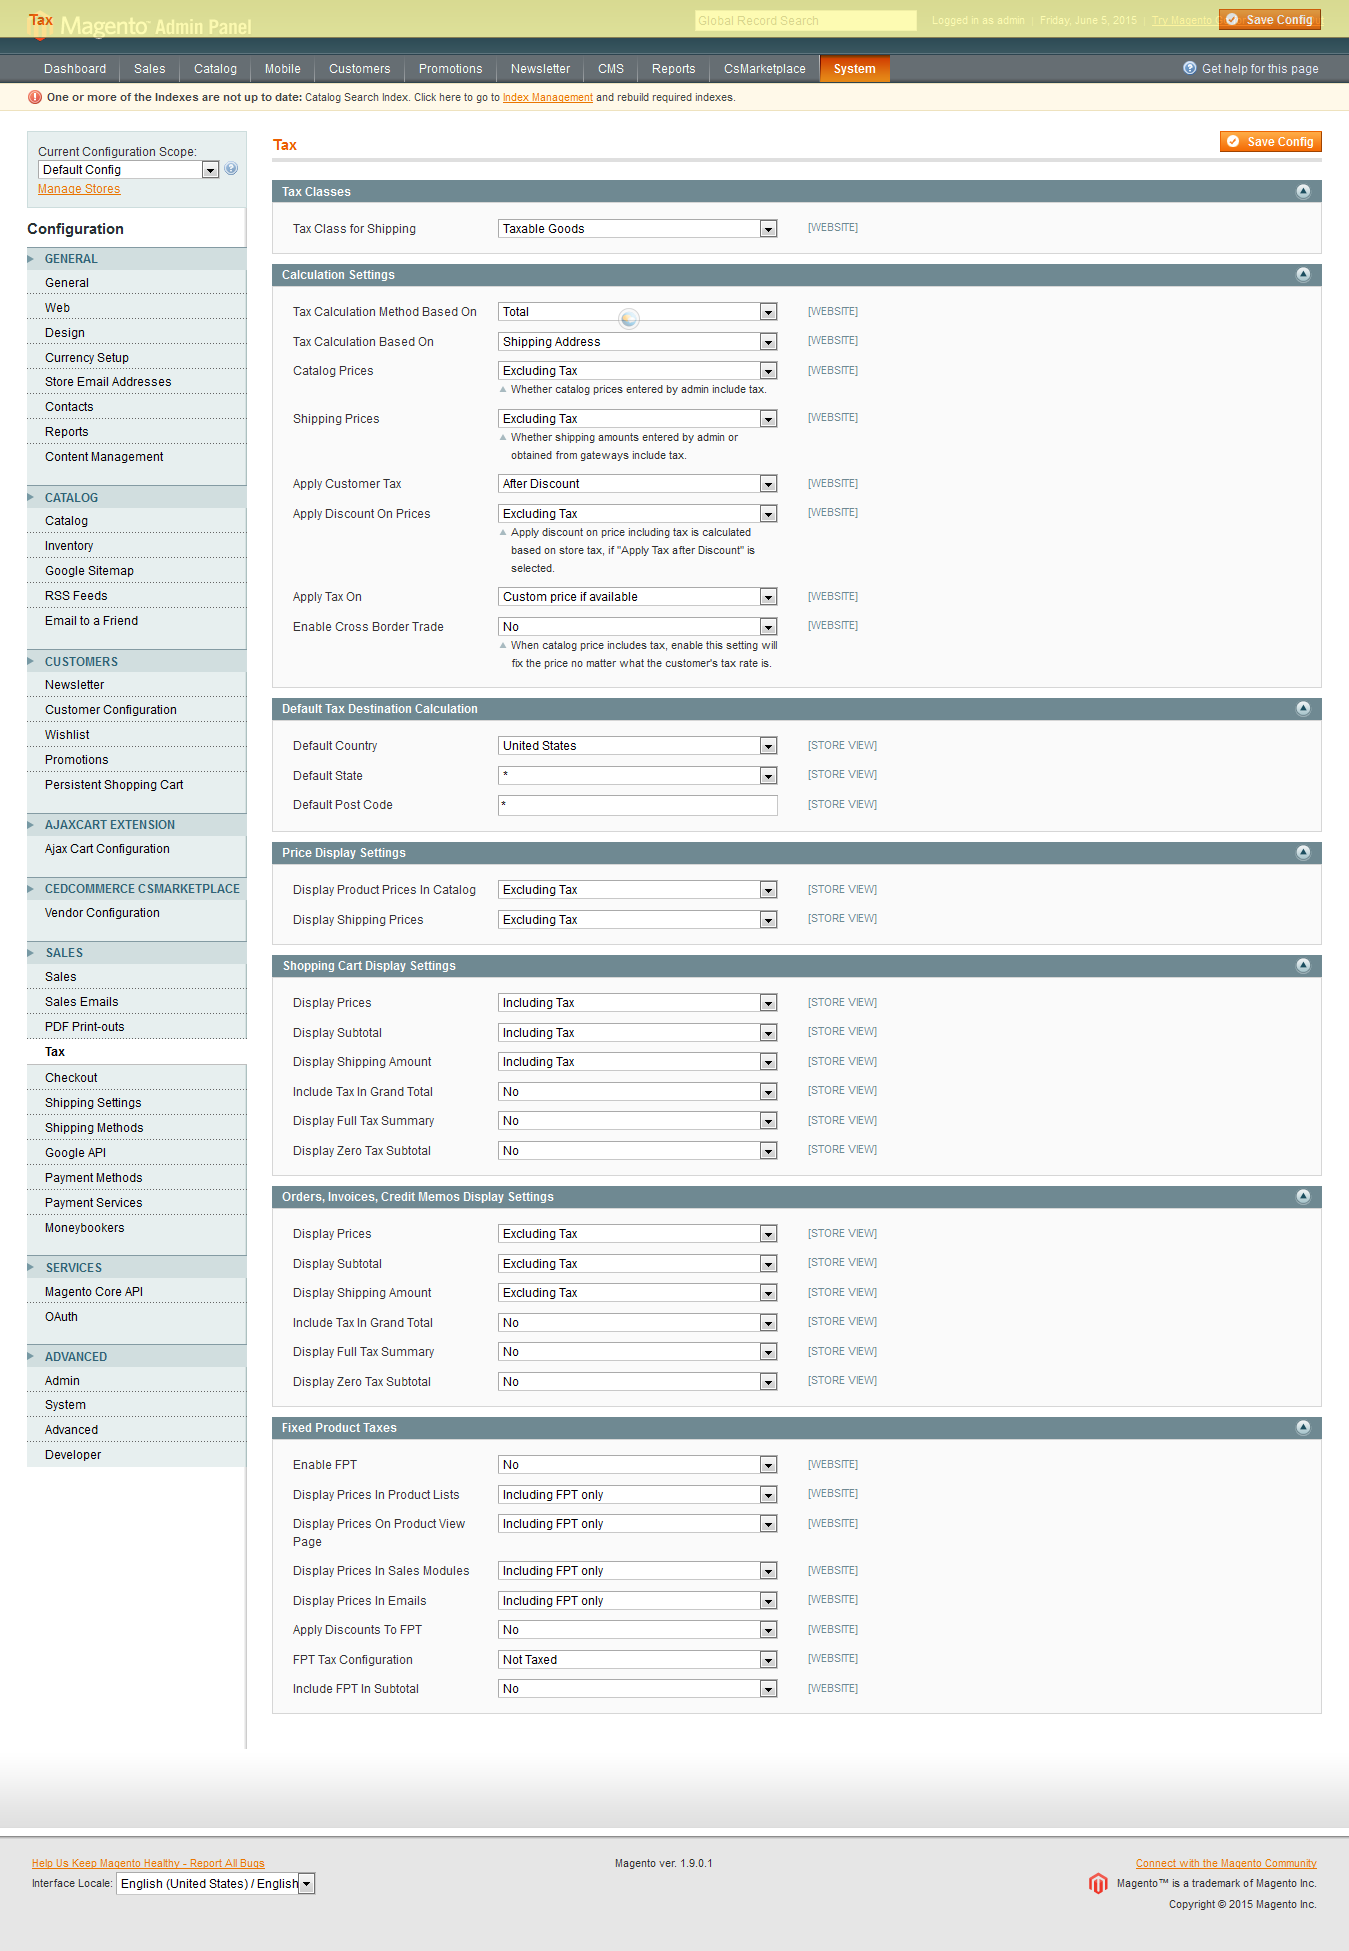Open the Current Configuration Scope dropdown

(x=129, y=170)
